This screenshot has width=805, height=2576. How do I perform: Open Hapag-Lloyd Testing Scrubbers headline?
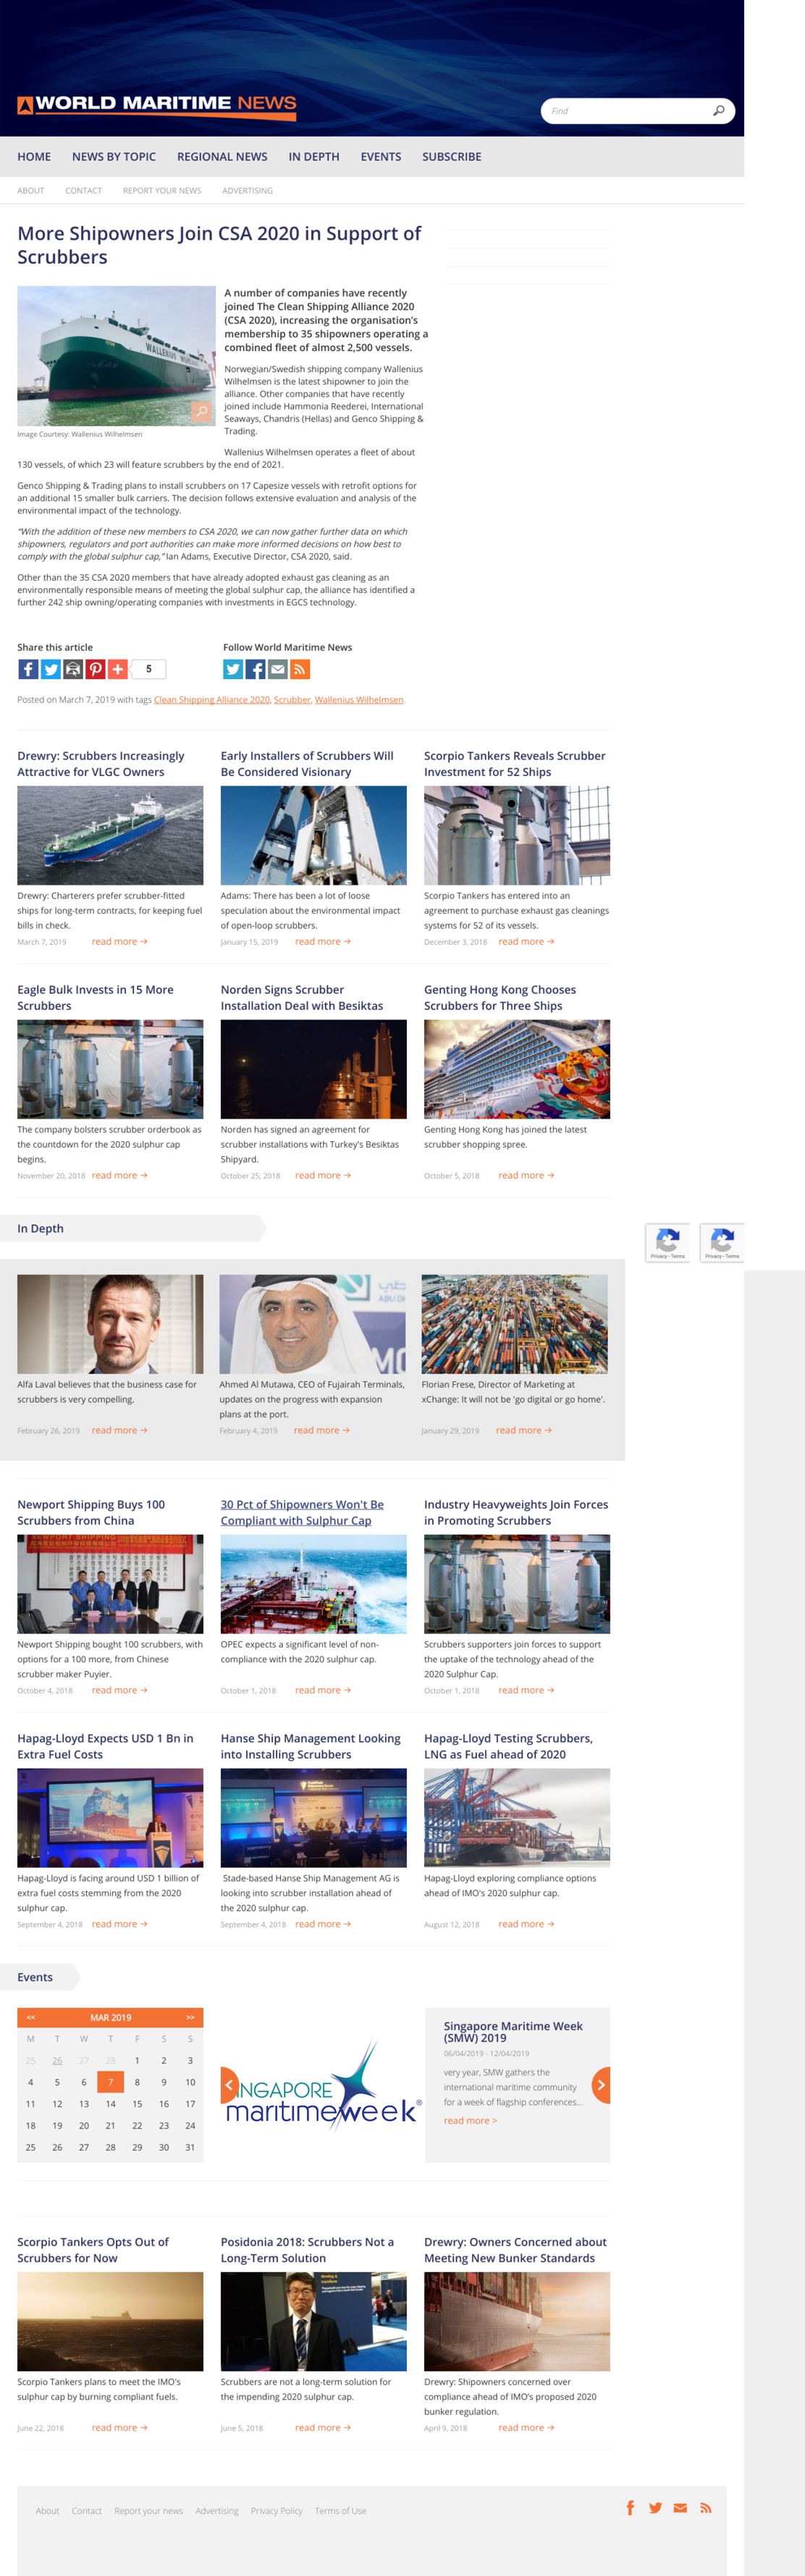pos(508,1747)
